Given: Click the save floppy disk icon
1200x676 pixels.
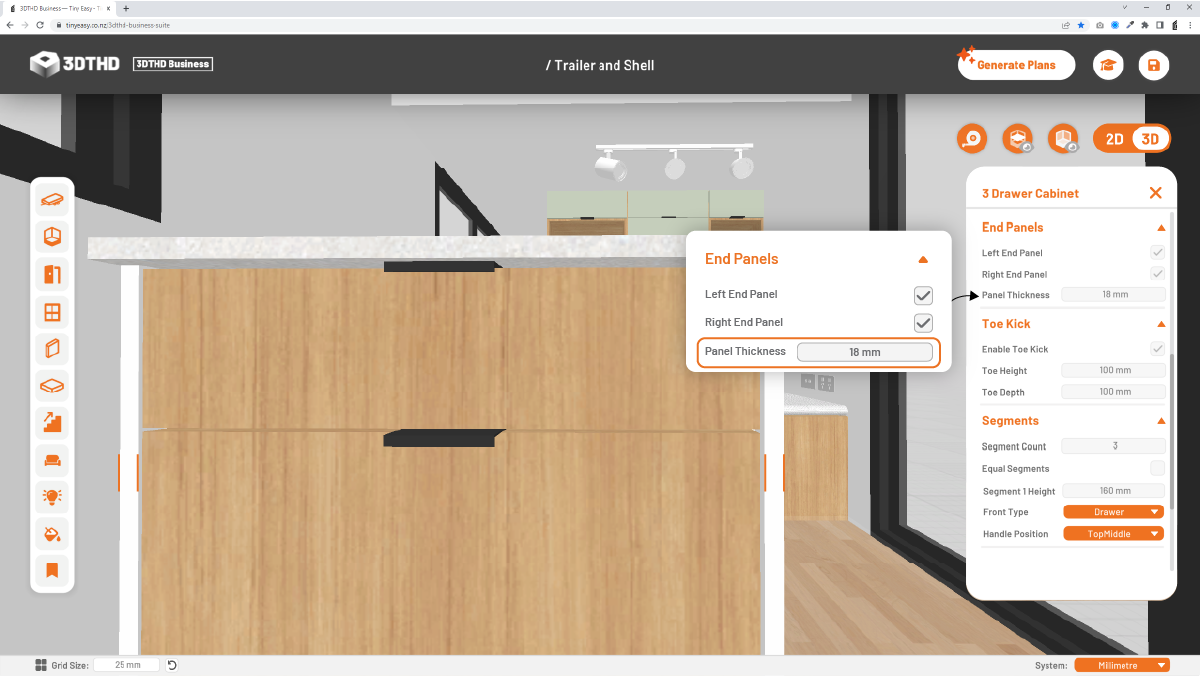Looking at the screenshot, I should [1154, 65].
